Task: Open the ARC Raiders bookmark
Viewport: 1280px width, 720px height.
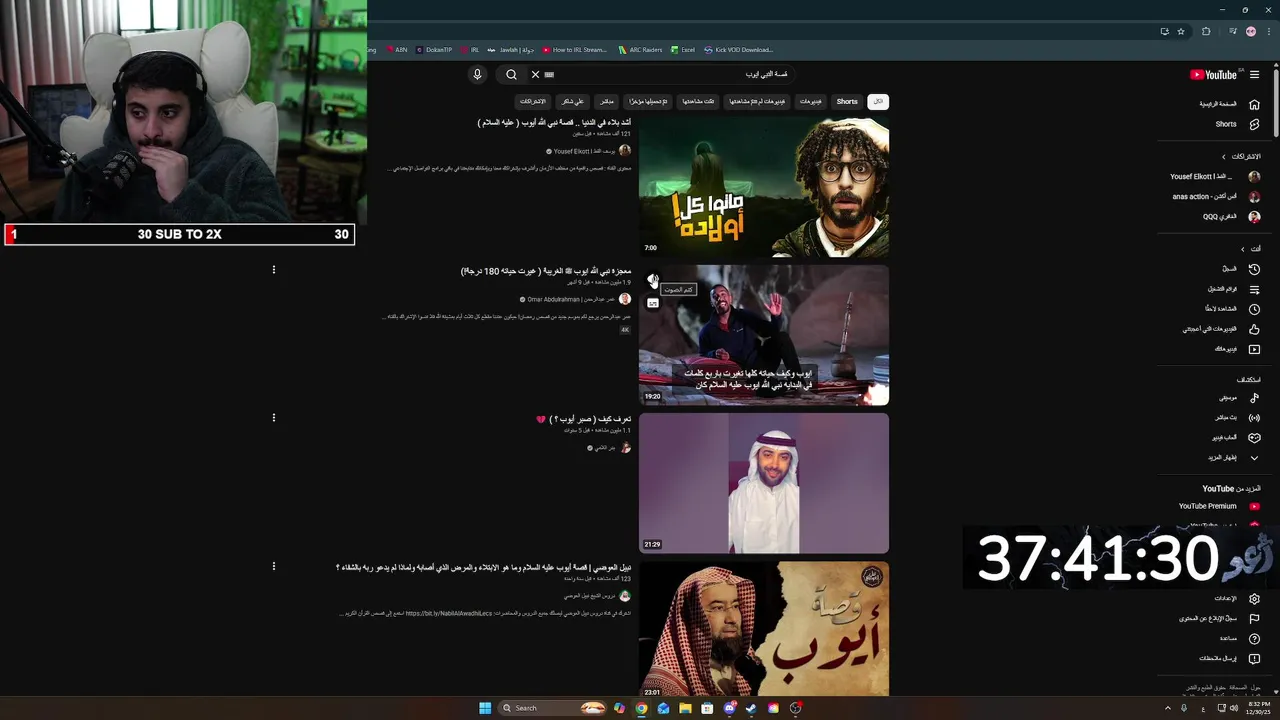Action: 640,49
